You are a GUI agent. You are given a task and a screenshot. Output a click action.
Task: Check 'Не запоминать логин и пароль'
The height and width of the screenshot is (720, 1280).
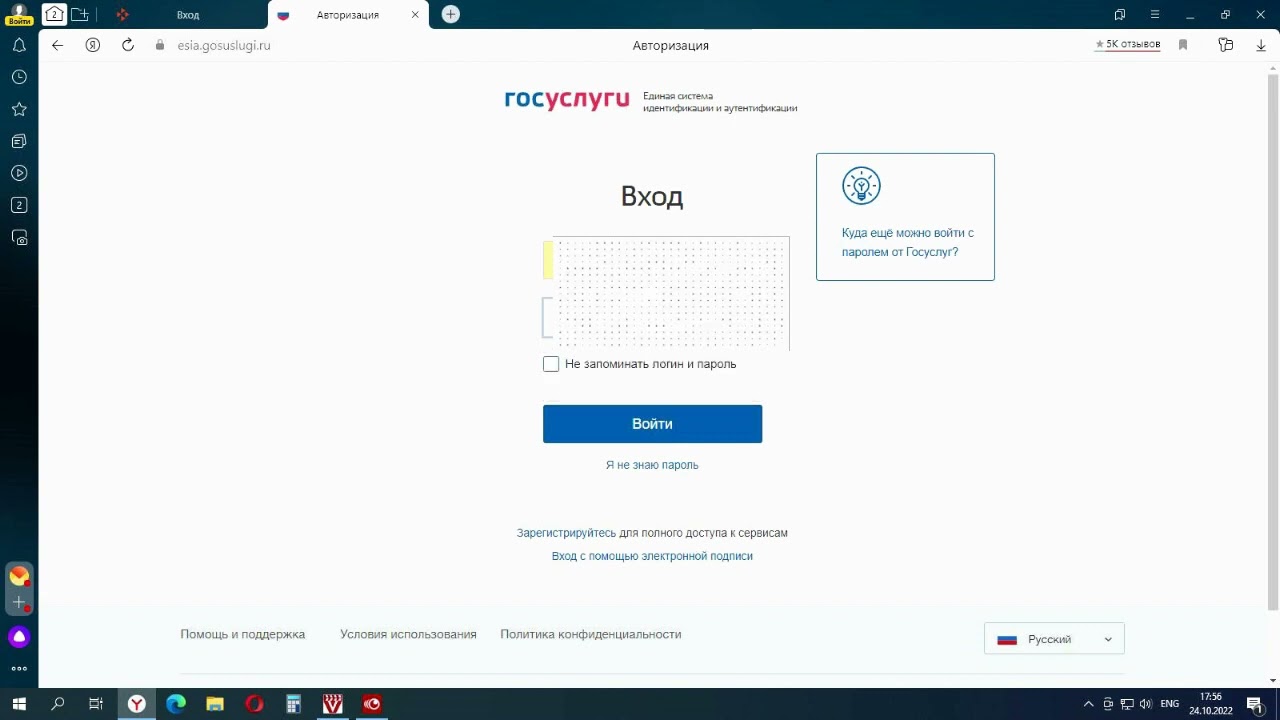point(551,364)
